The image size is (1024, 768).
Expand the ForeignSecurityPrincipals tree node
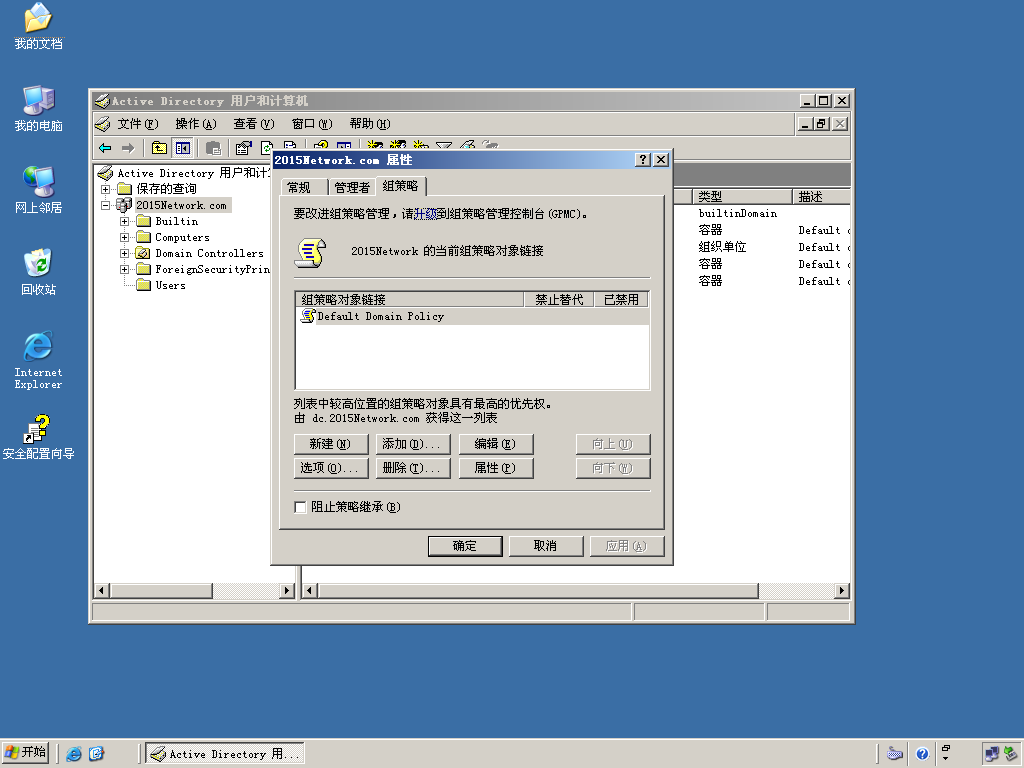click(124, 269)
